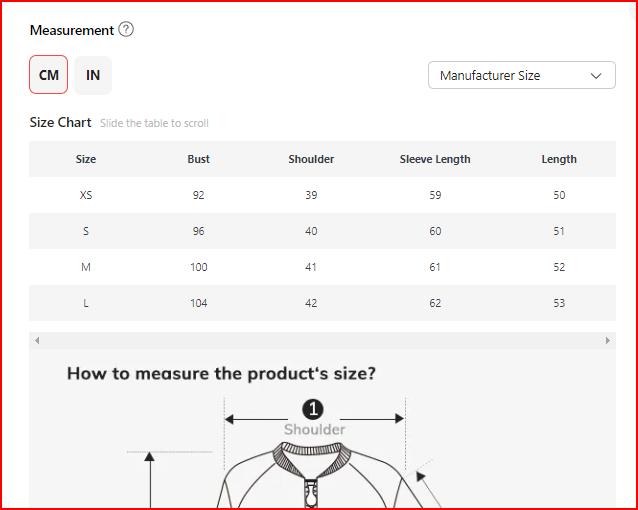This screenshot has width=638, height=510.
Task: Switch measurement units to IN
Action: [93, 75]
